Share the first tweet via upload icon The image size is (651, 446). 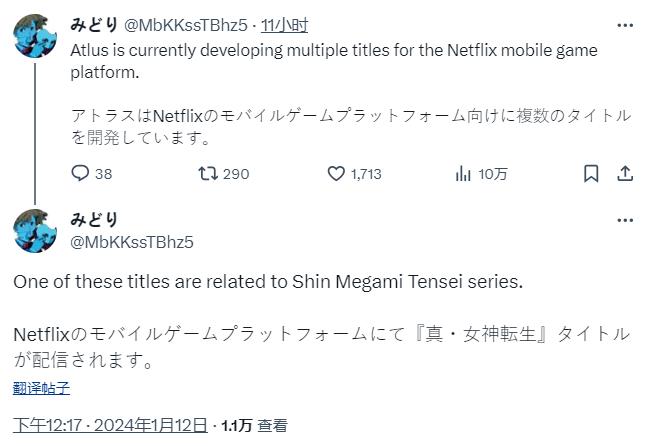[x=625, y=173]
